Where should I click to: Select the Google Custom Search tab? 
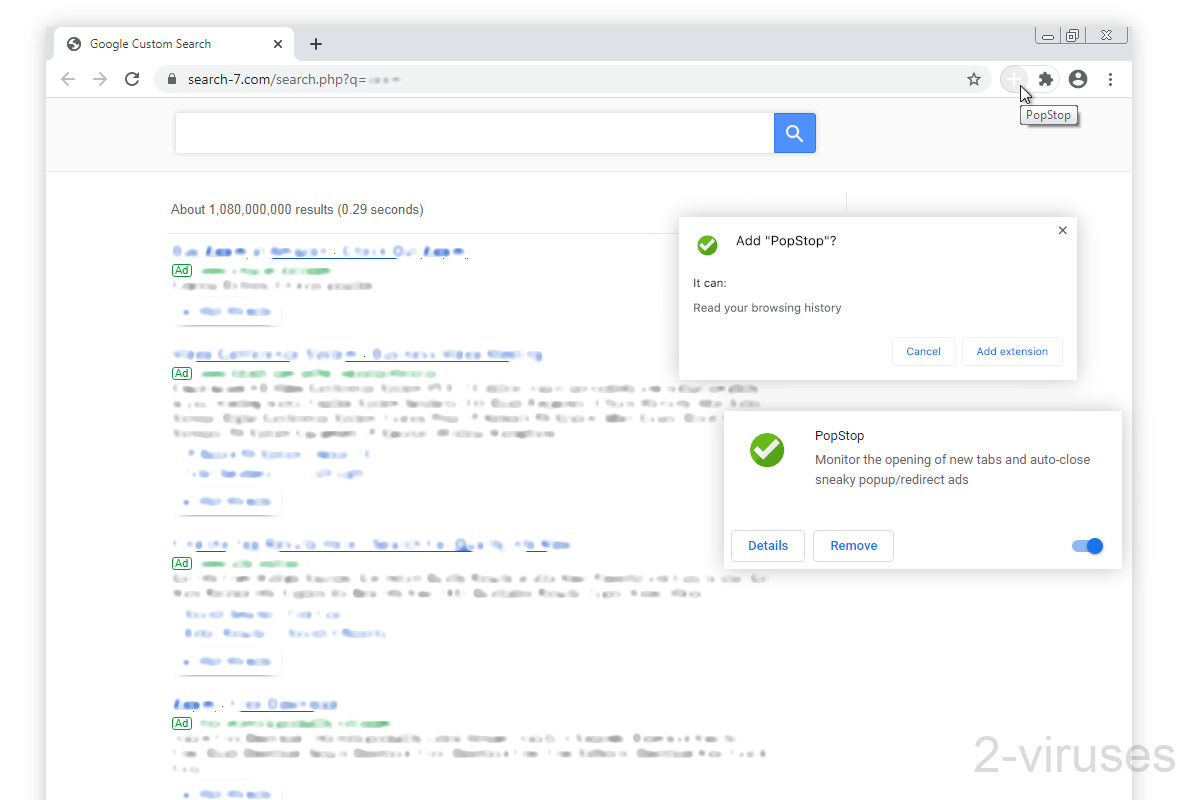pyautogui.click(x=160, y=44)
